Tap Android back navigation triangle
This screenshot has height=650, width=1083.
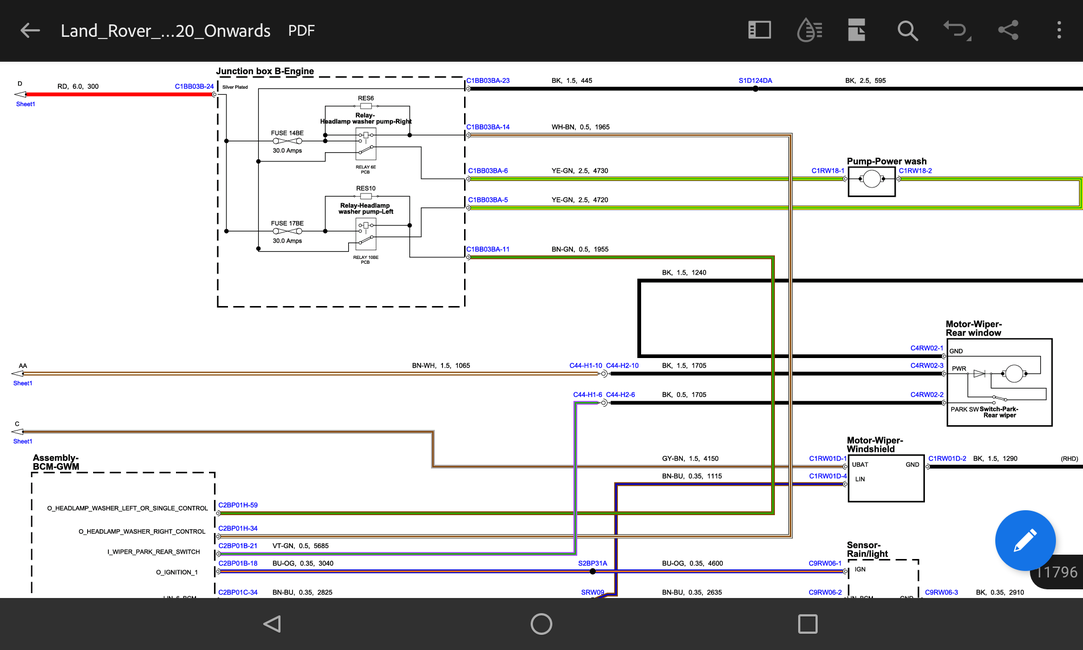272,624
